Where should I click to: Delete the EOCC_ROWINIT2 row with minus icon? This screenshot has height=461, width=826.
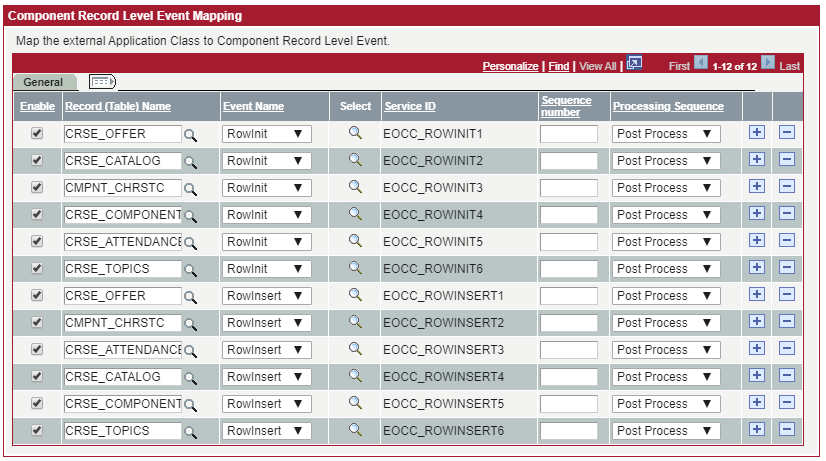click(786, 160)
